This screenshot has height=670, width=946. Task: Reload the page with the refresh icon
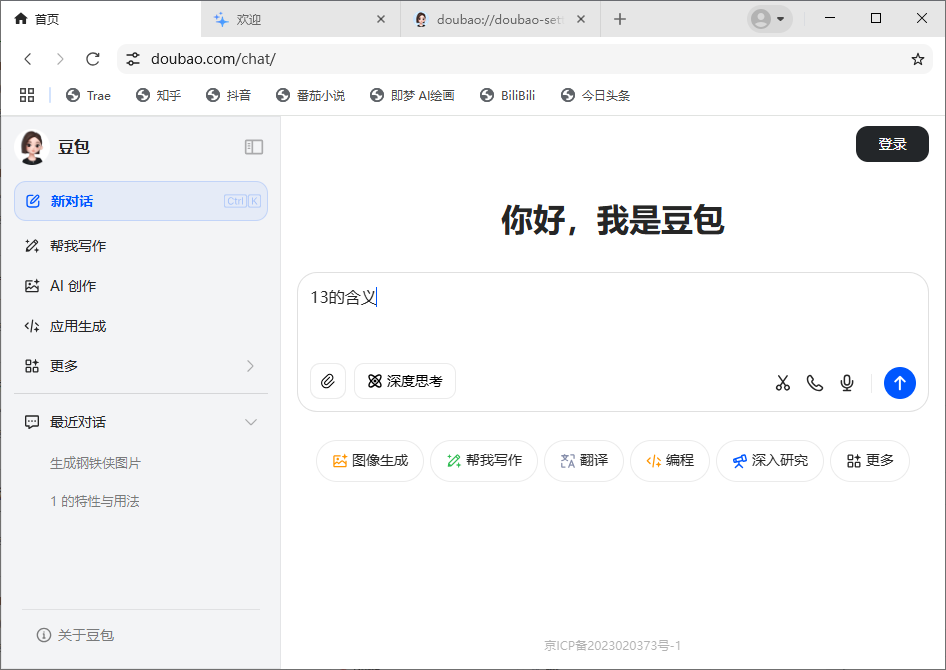[92, 58]
